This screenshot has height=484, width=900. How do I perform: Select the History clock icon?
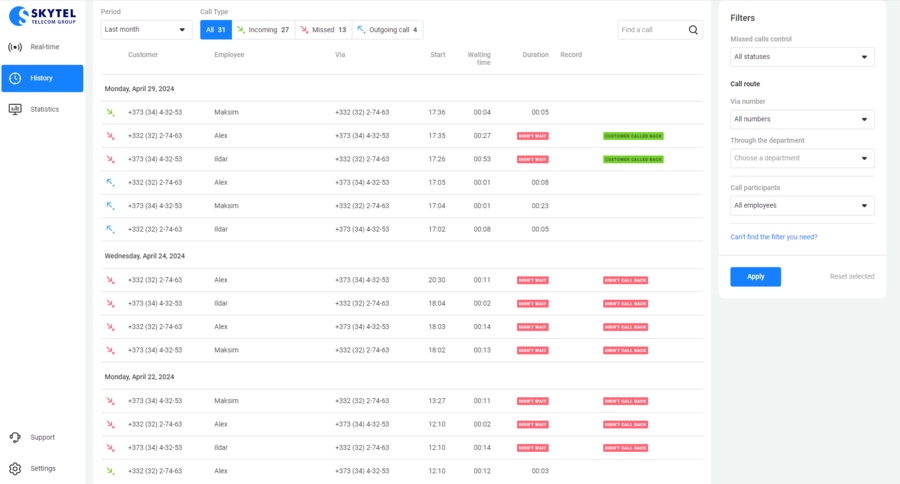click(16, 78)
